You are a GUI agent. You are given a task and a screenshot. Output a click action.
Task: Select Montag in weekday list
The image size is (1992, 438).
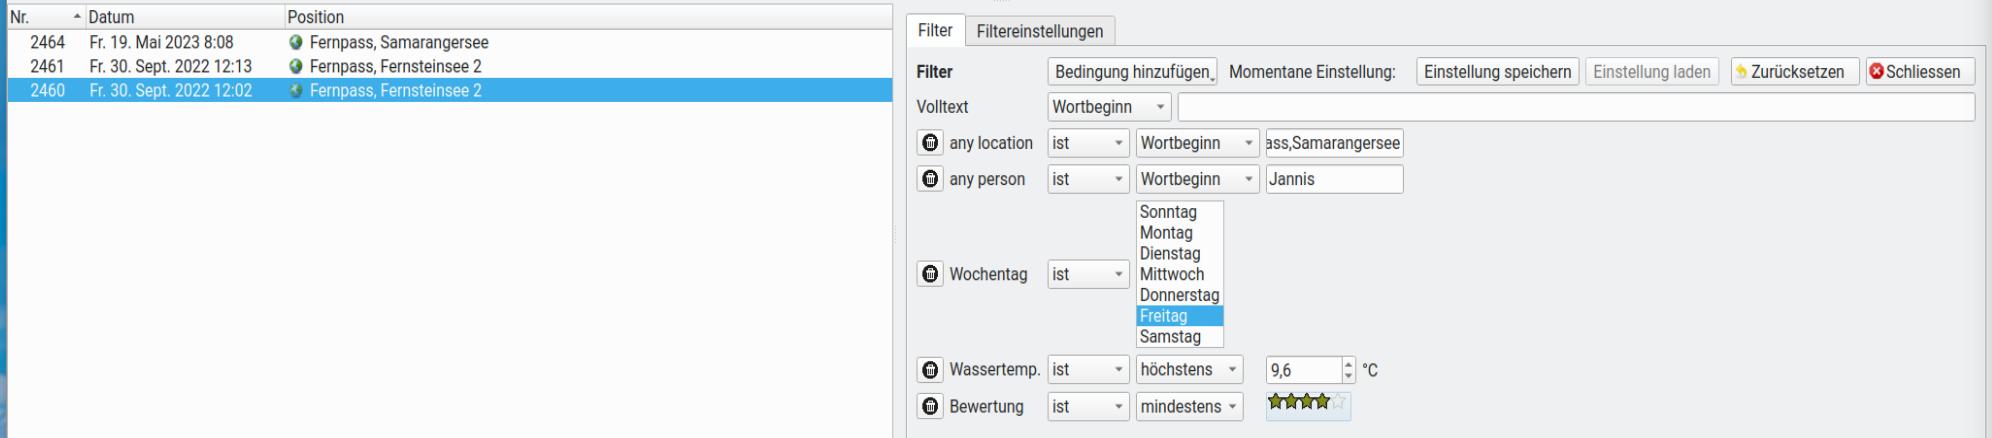1180,233
